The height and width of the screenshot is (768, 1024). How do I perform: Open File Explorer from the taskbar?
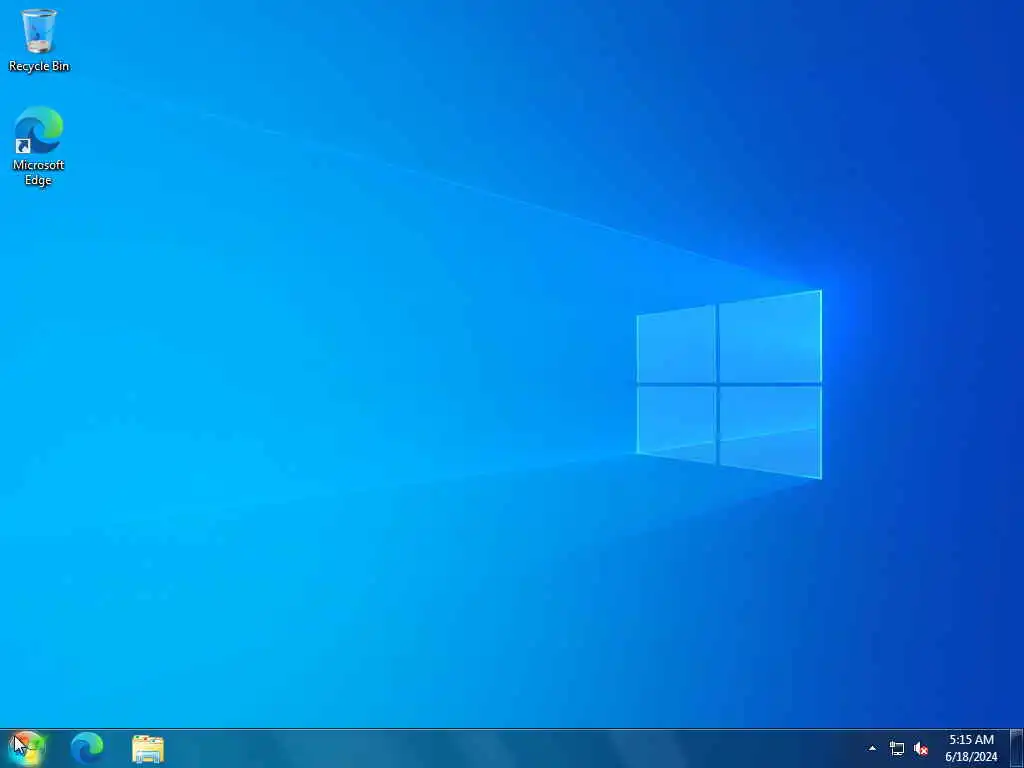(x=148, y=749)
